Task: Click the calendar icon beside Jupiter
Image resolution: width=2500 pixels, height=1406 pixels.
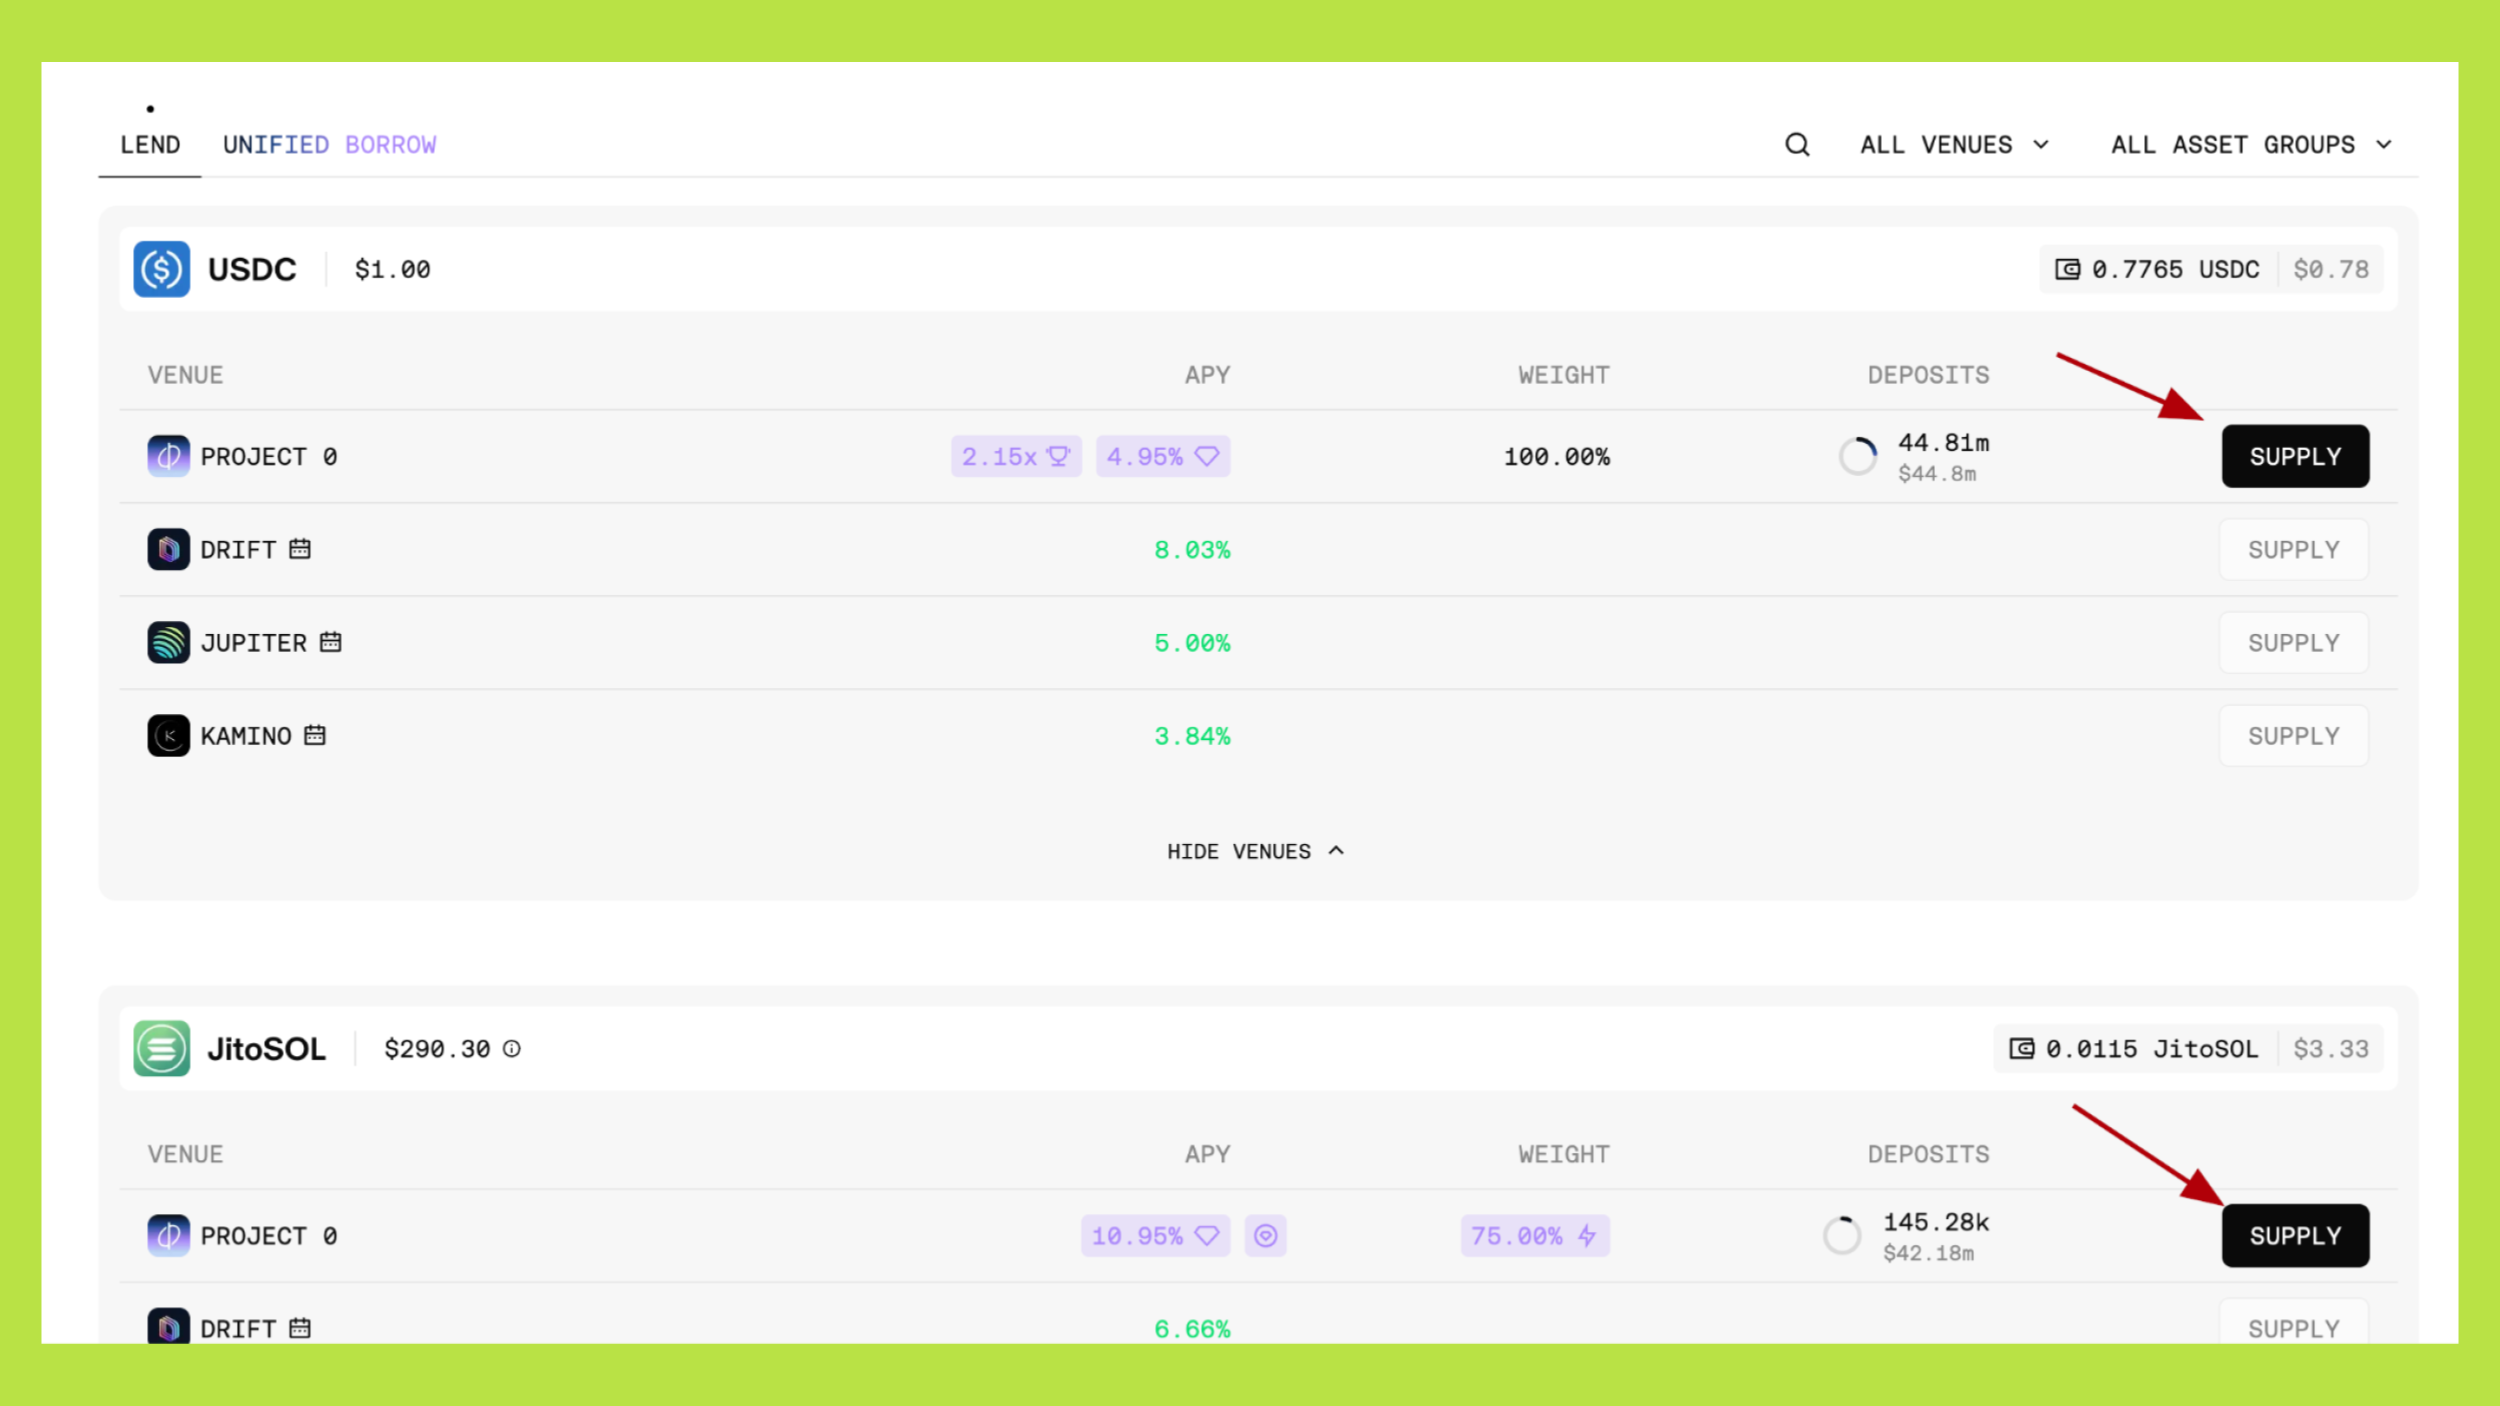Action: pyautogui.click(x=331, y=642)
